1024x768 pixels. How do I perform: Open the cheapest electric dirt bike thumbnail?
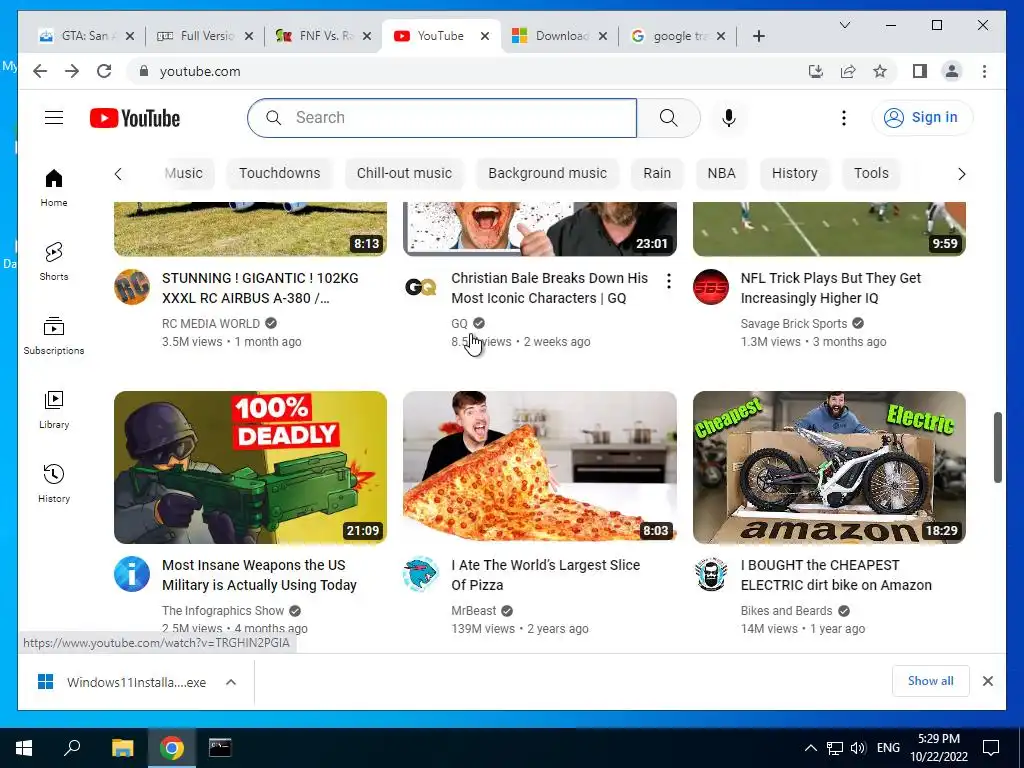tap(829, 468)
